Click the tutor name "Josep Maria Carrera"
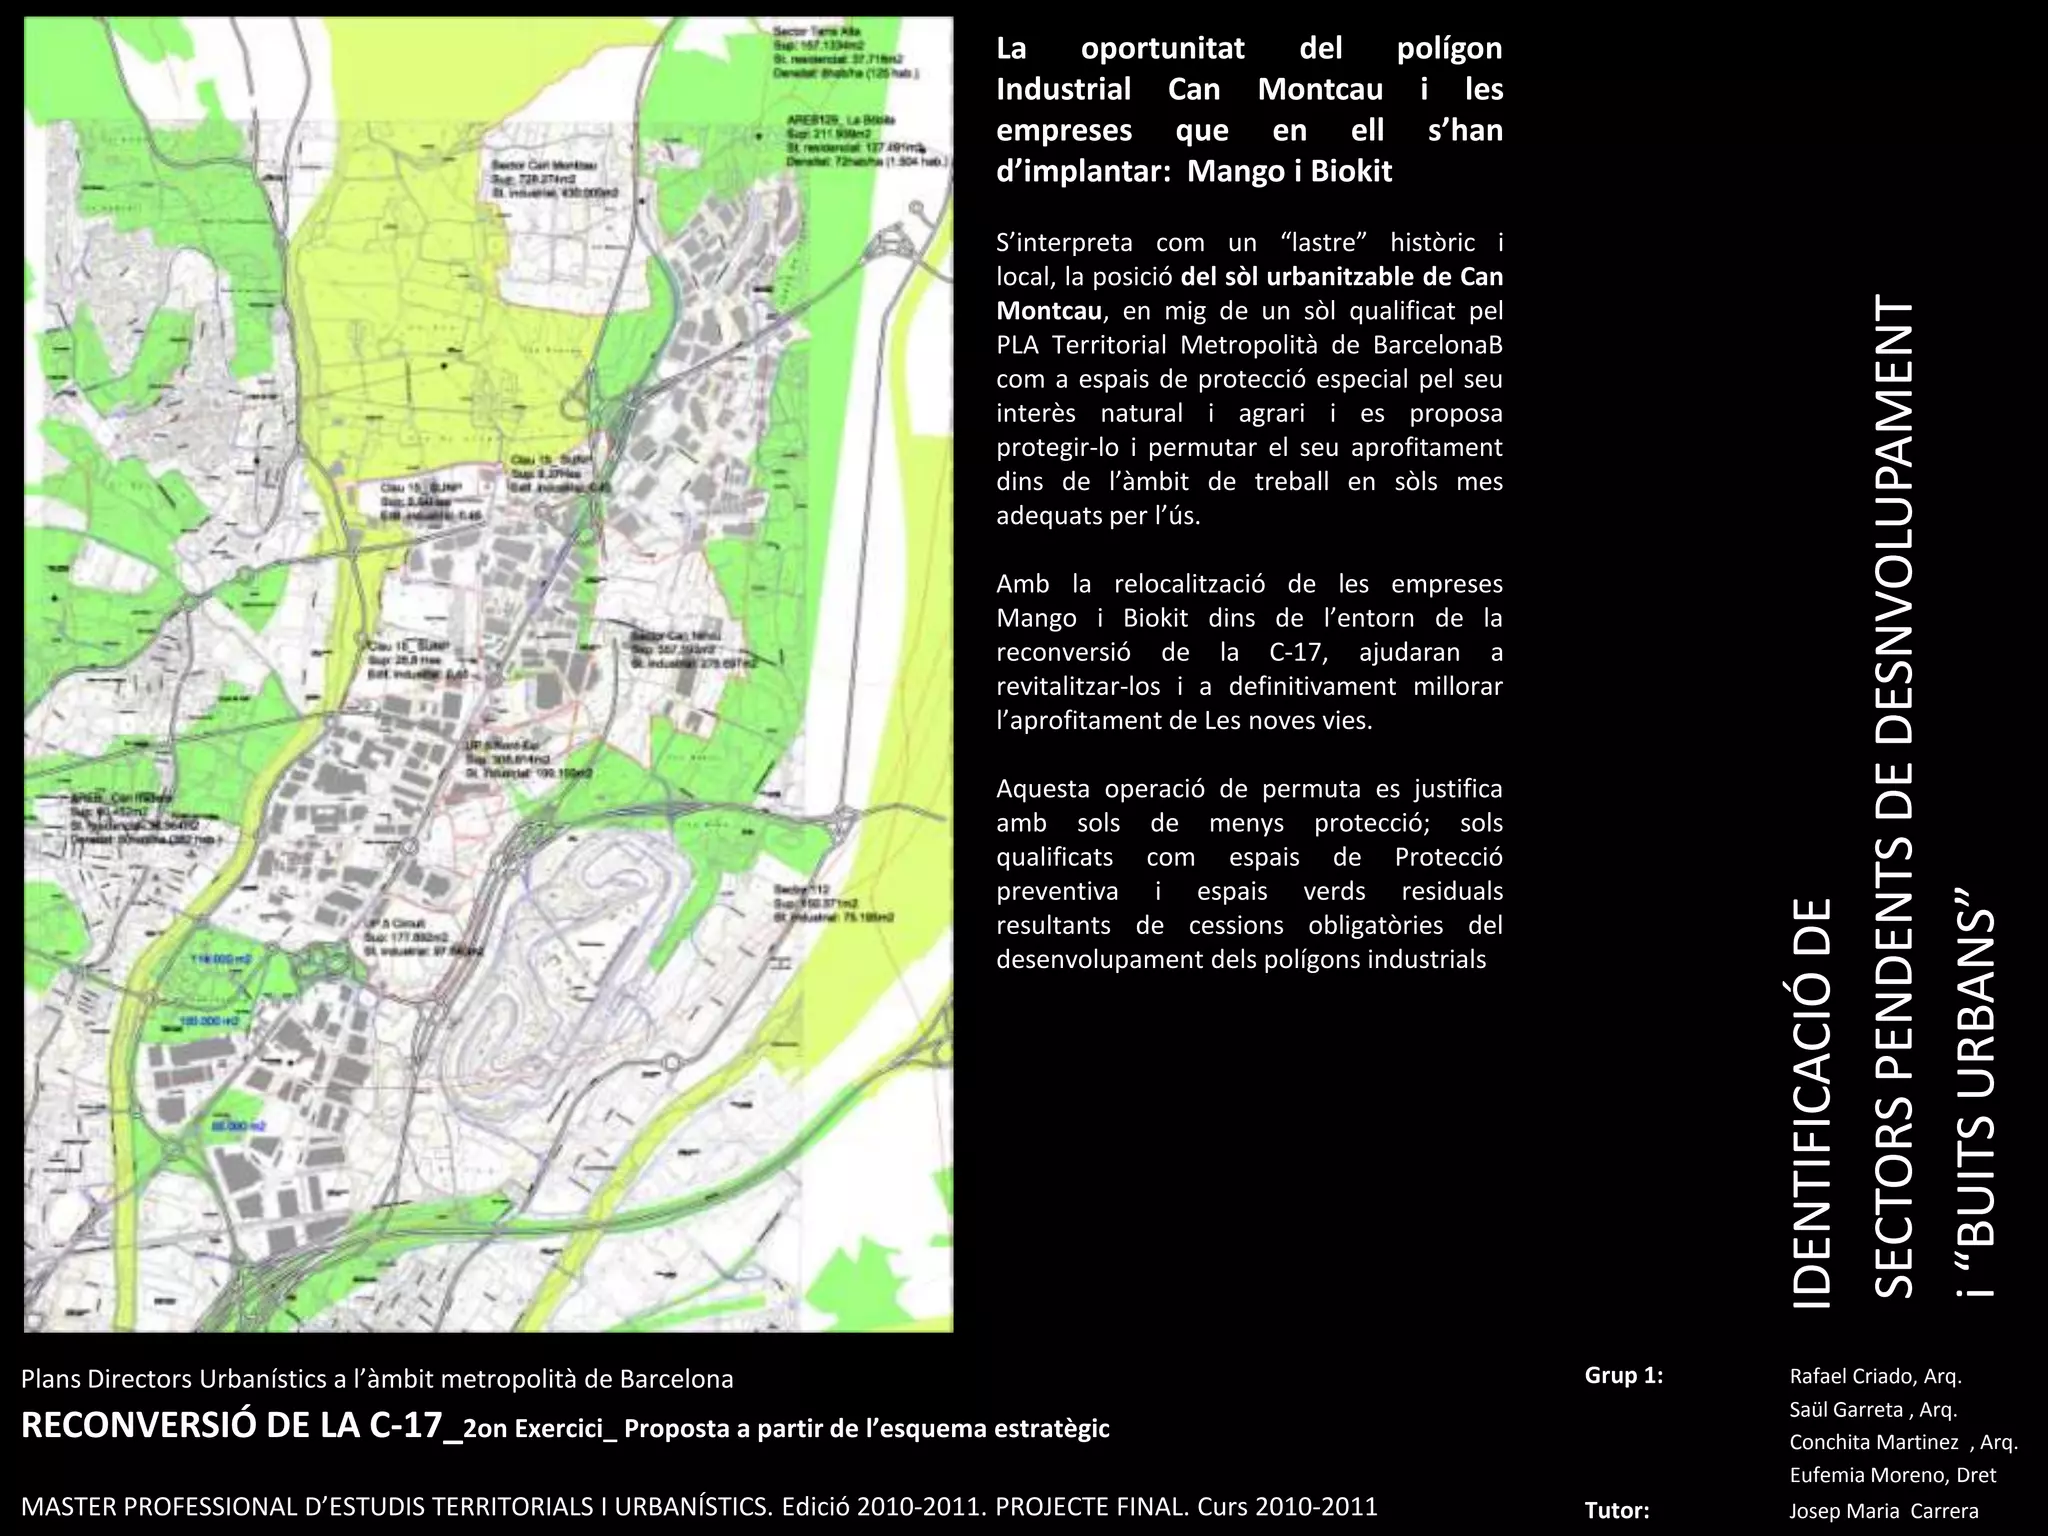Image resolution: width=2048 pixels, height=1536 pixels. point(1883,1510)
